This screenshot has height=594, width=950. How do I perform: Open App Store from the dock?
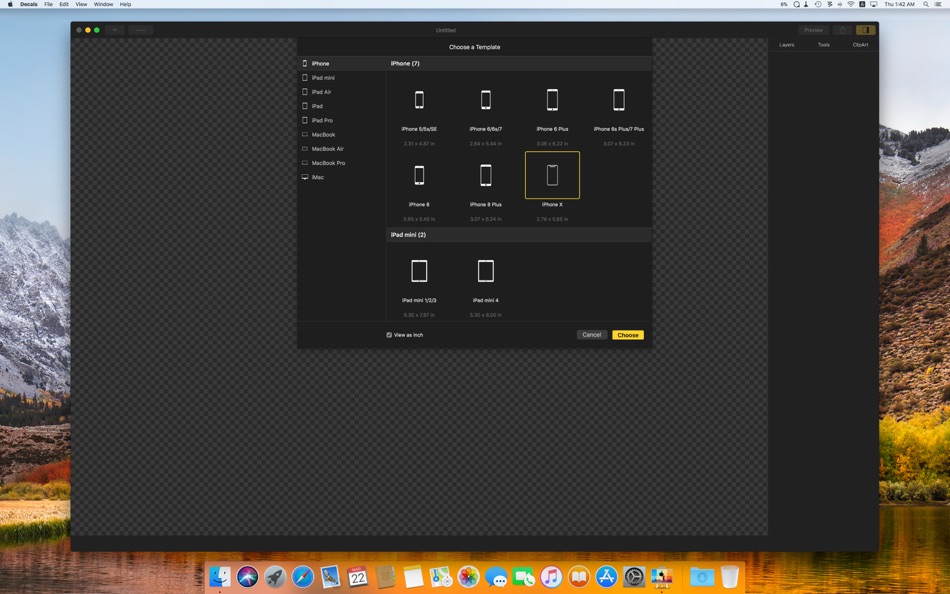click(606, 576)
